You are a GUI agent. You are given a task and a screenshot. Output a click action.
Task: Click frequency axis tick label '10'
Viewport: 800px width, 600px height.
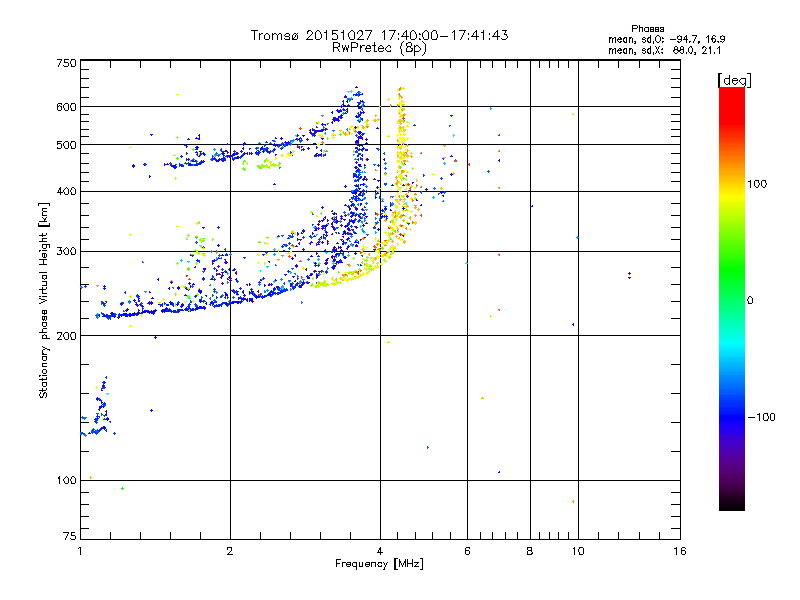578,551
